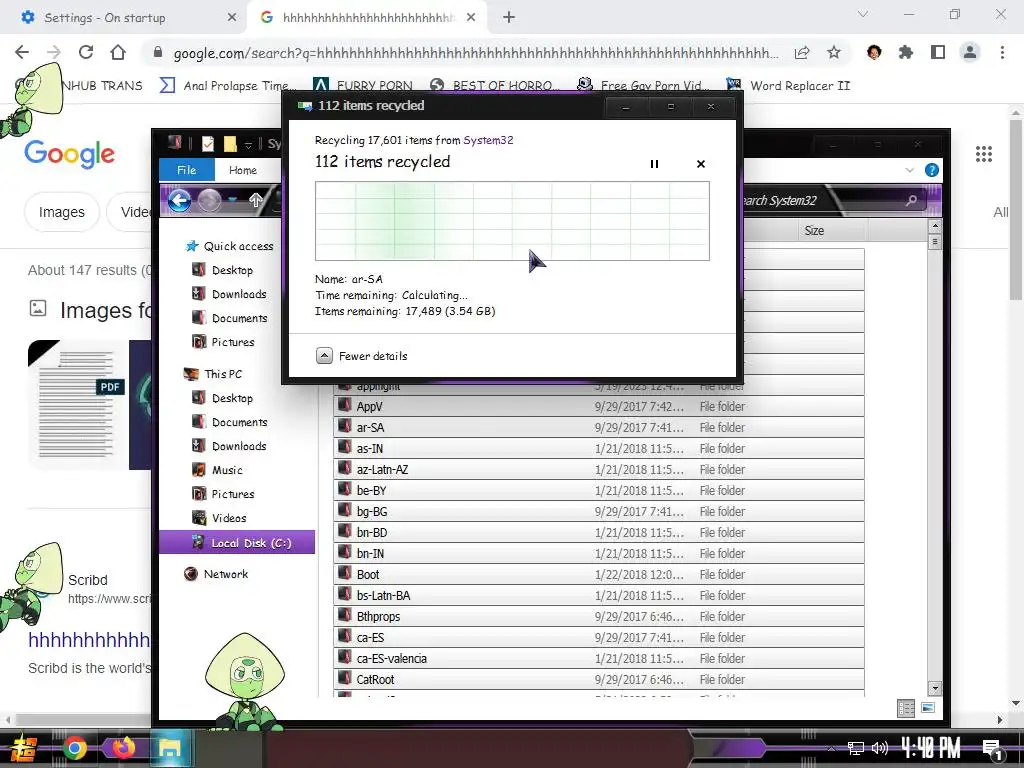Open Firefox from the taskbar
The image size is (1024, 768).
(x=123, y=748)
